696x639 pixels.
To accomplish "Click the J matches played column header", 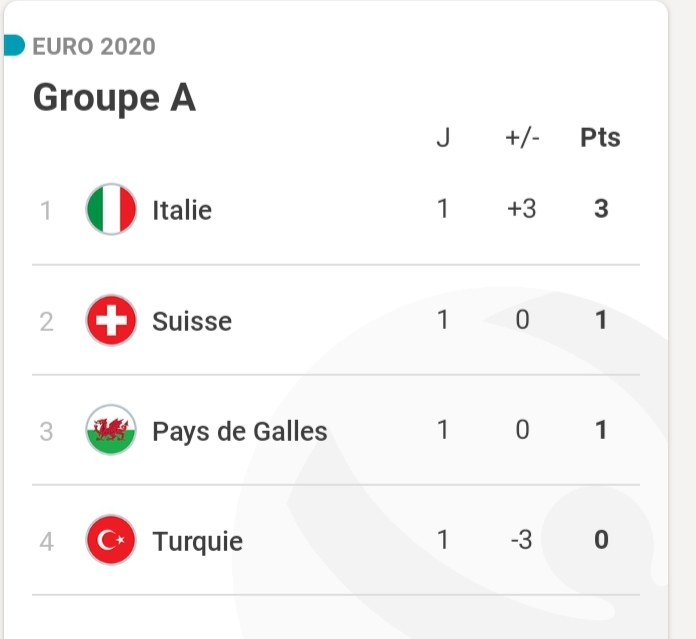I will point(443,138).
